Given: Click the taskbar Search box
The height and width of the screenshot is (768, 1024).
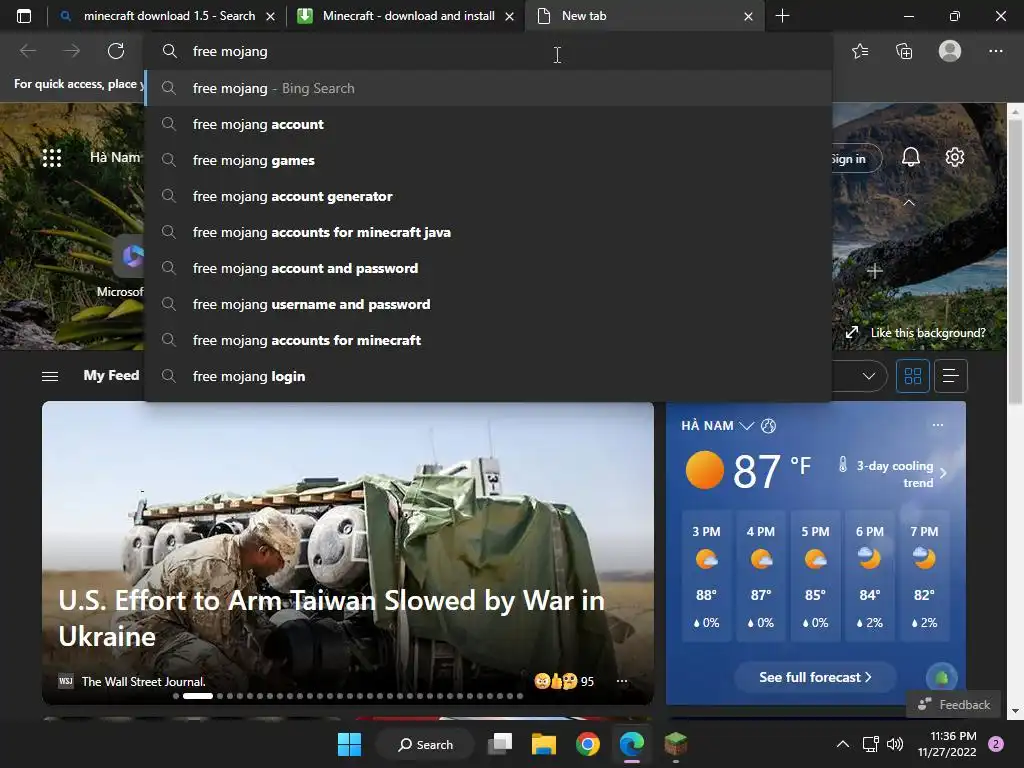Looking at the screenshot, I should point(425,744).
